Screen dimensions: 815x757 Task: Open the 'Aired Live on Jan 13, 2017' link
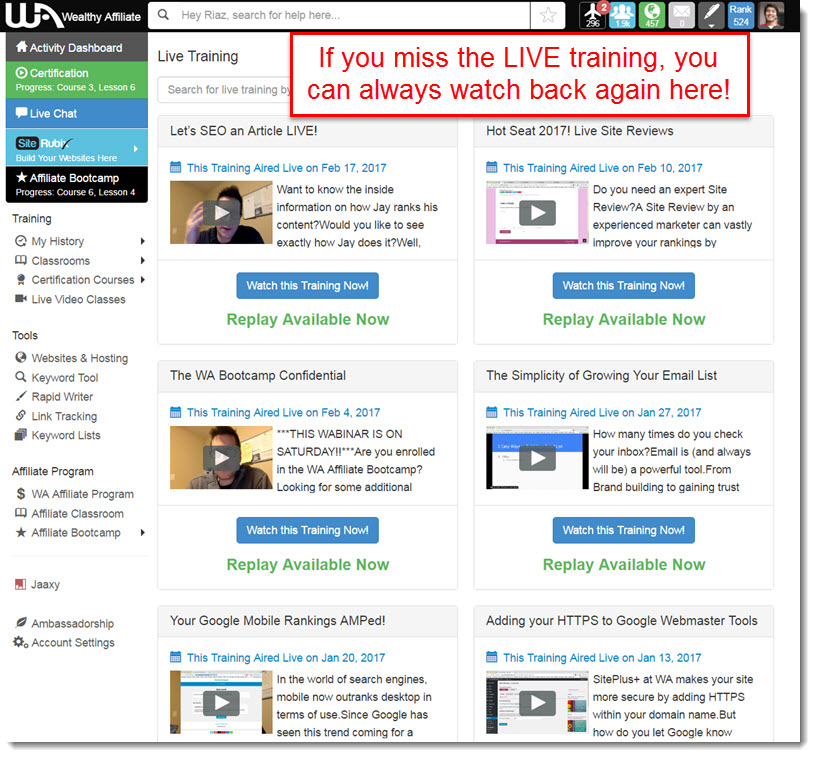click(x=602, y=658)
